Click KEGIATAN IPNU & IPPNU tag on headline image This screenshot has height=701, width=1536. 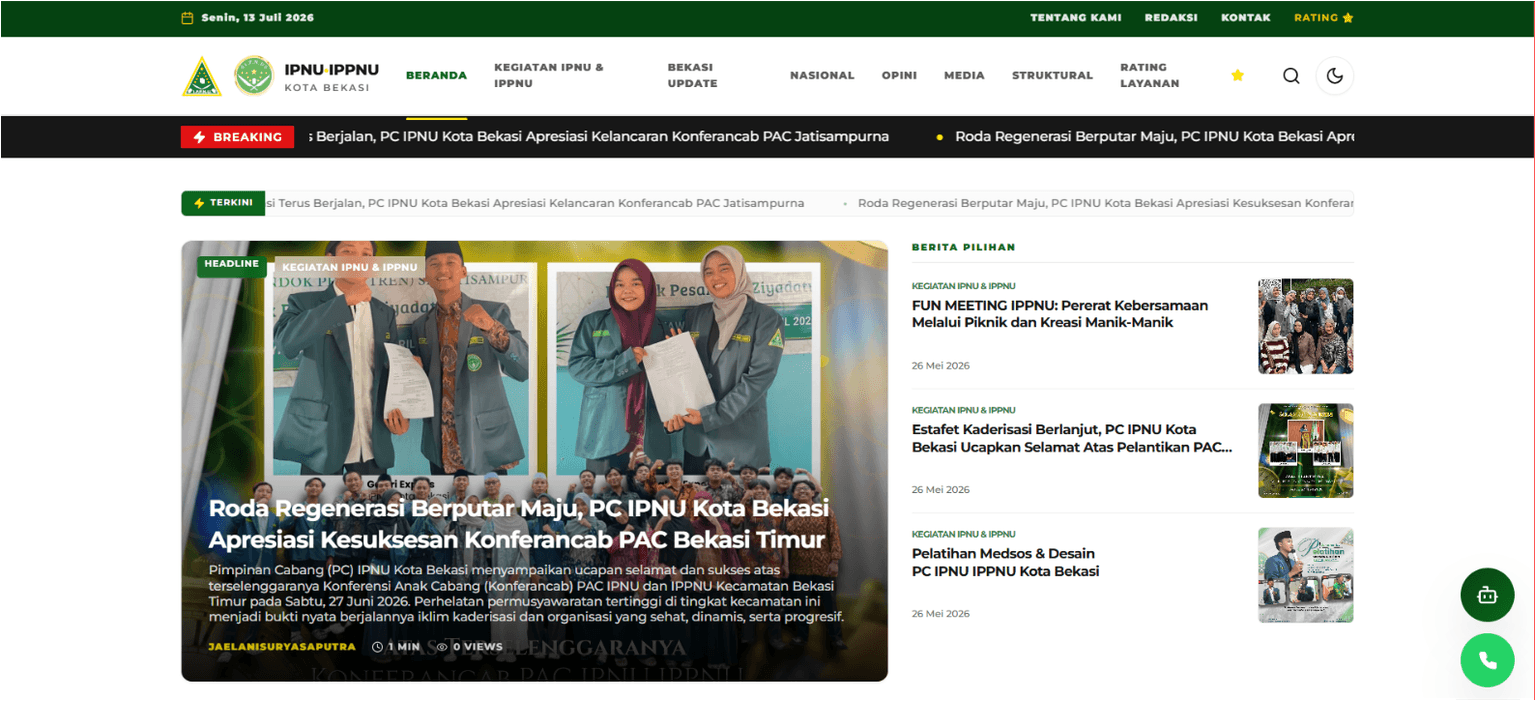[x=350, y=267]
